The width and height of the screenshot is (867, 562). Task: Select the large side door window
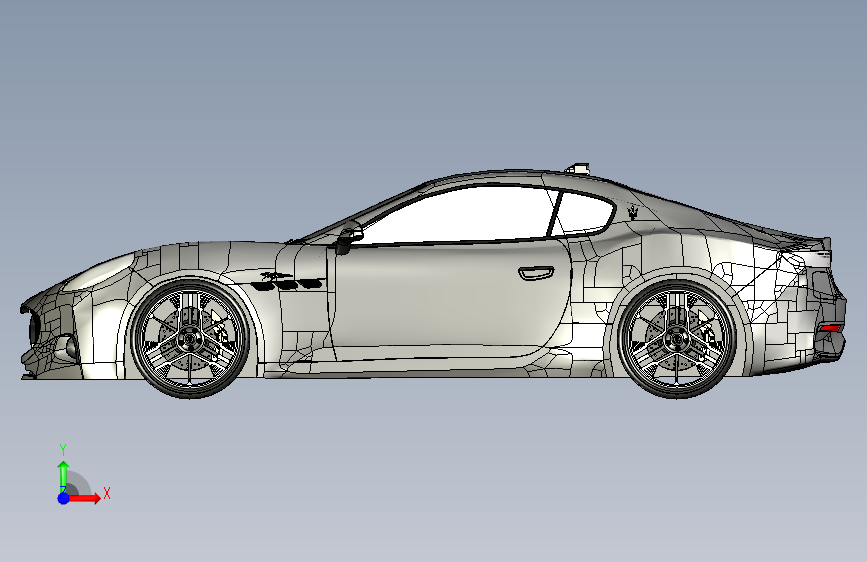[x=459, y=216]
